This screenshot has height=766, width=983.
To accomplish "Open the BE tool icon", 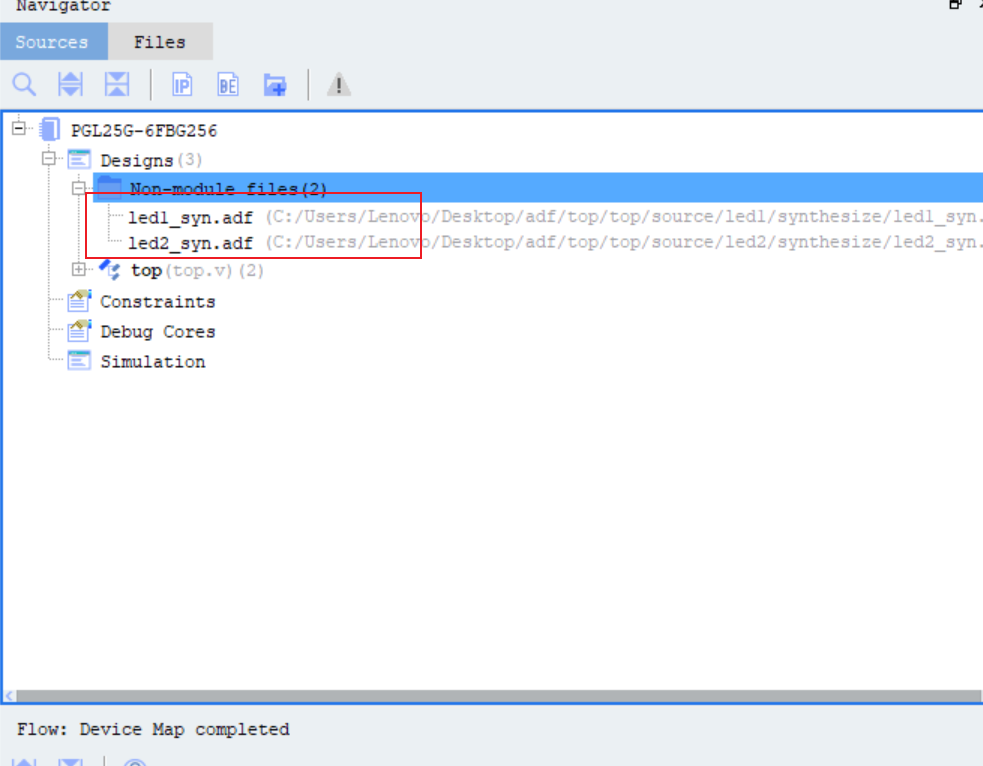I will [x=228, y=85].
